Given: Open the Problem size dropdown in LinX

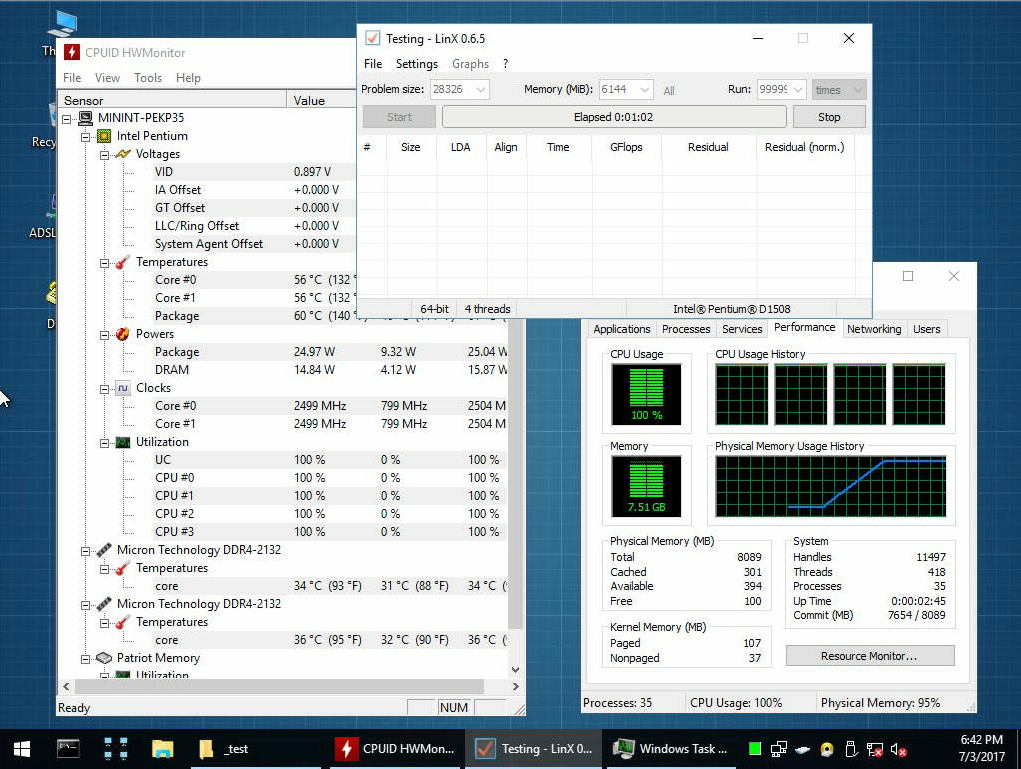Looking at the screenshot, I should pos(481,90).
